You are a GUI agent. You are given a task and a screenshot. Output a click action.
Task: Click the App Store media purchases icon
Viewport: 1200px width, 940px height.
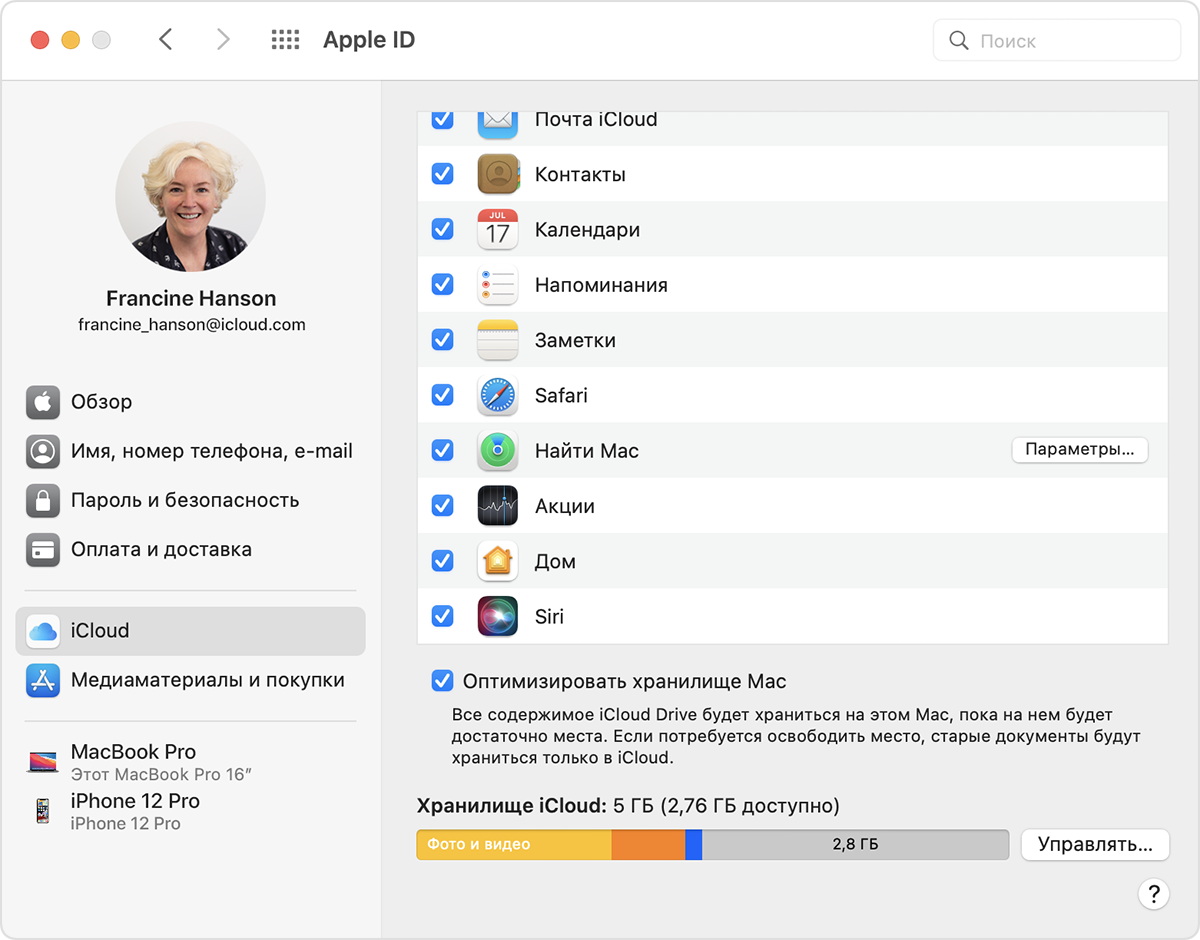[43, 680]
